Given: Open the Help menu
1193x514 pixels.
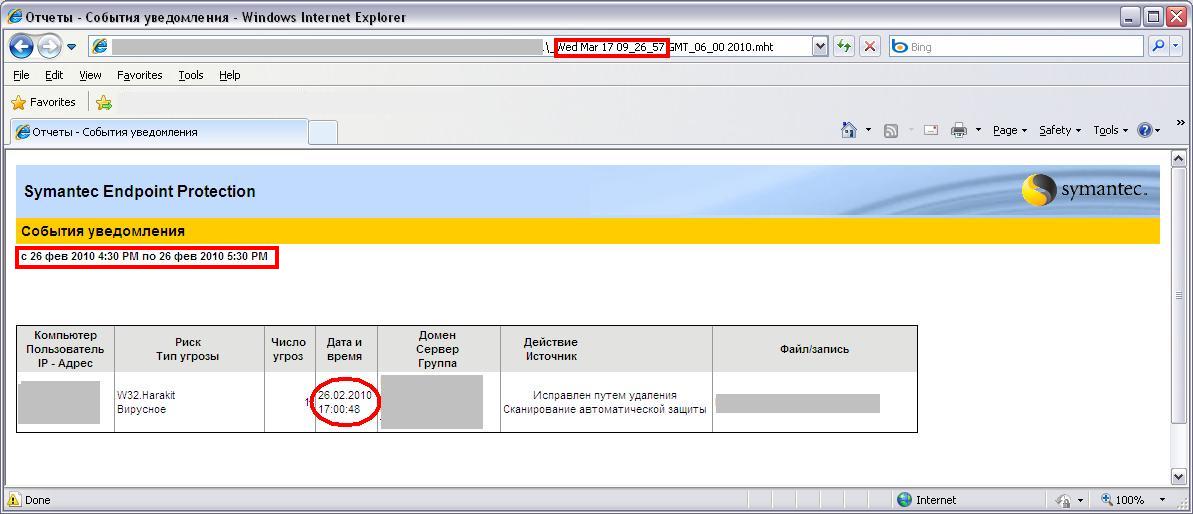Looking at the screenshot, I should [230, 75].
